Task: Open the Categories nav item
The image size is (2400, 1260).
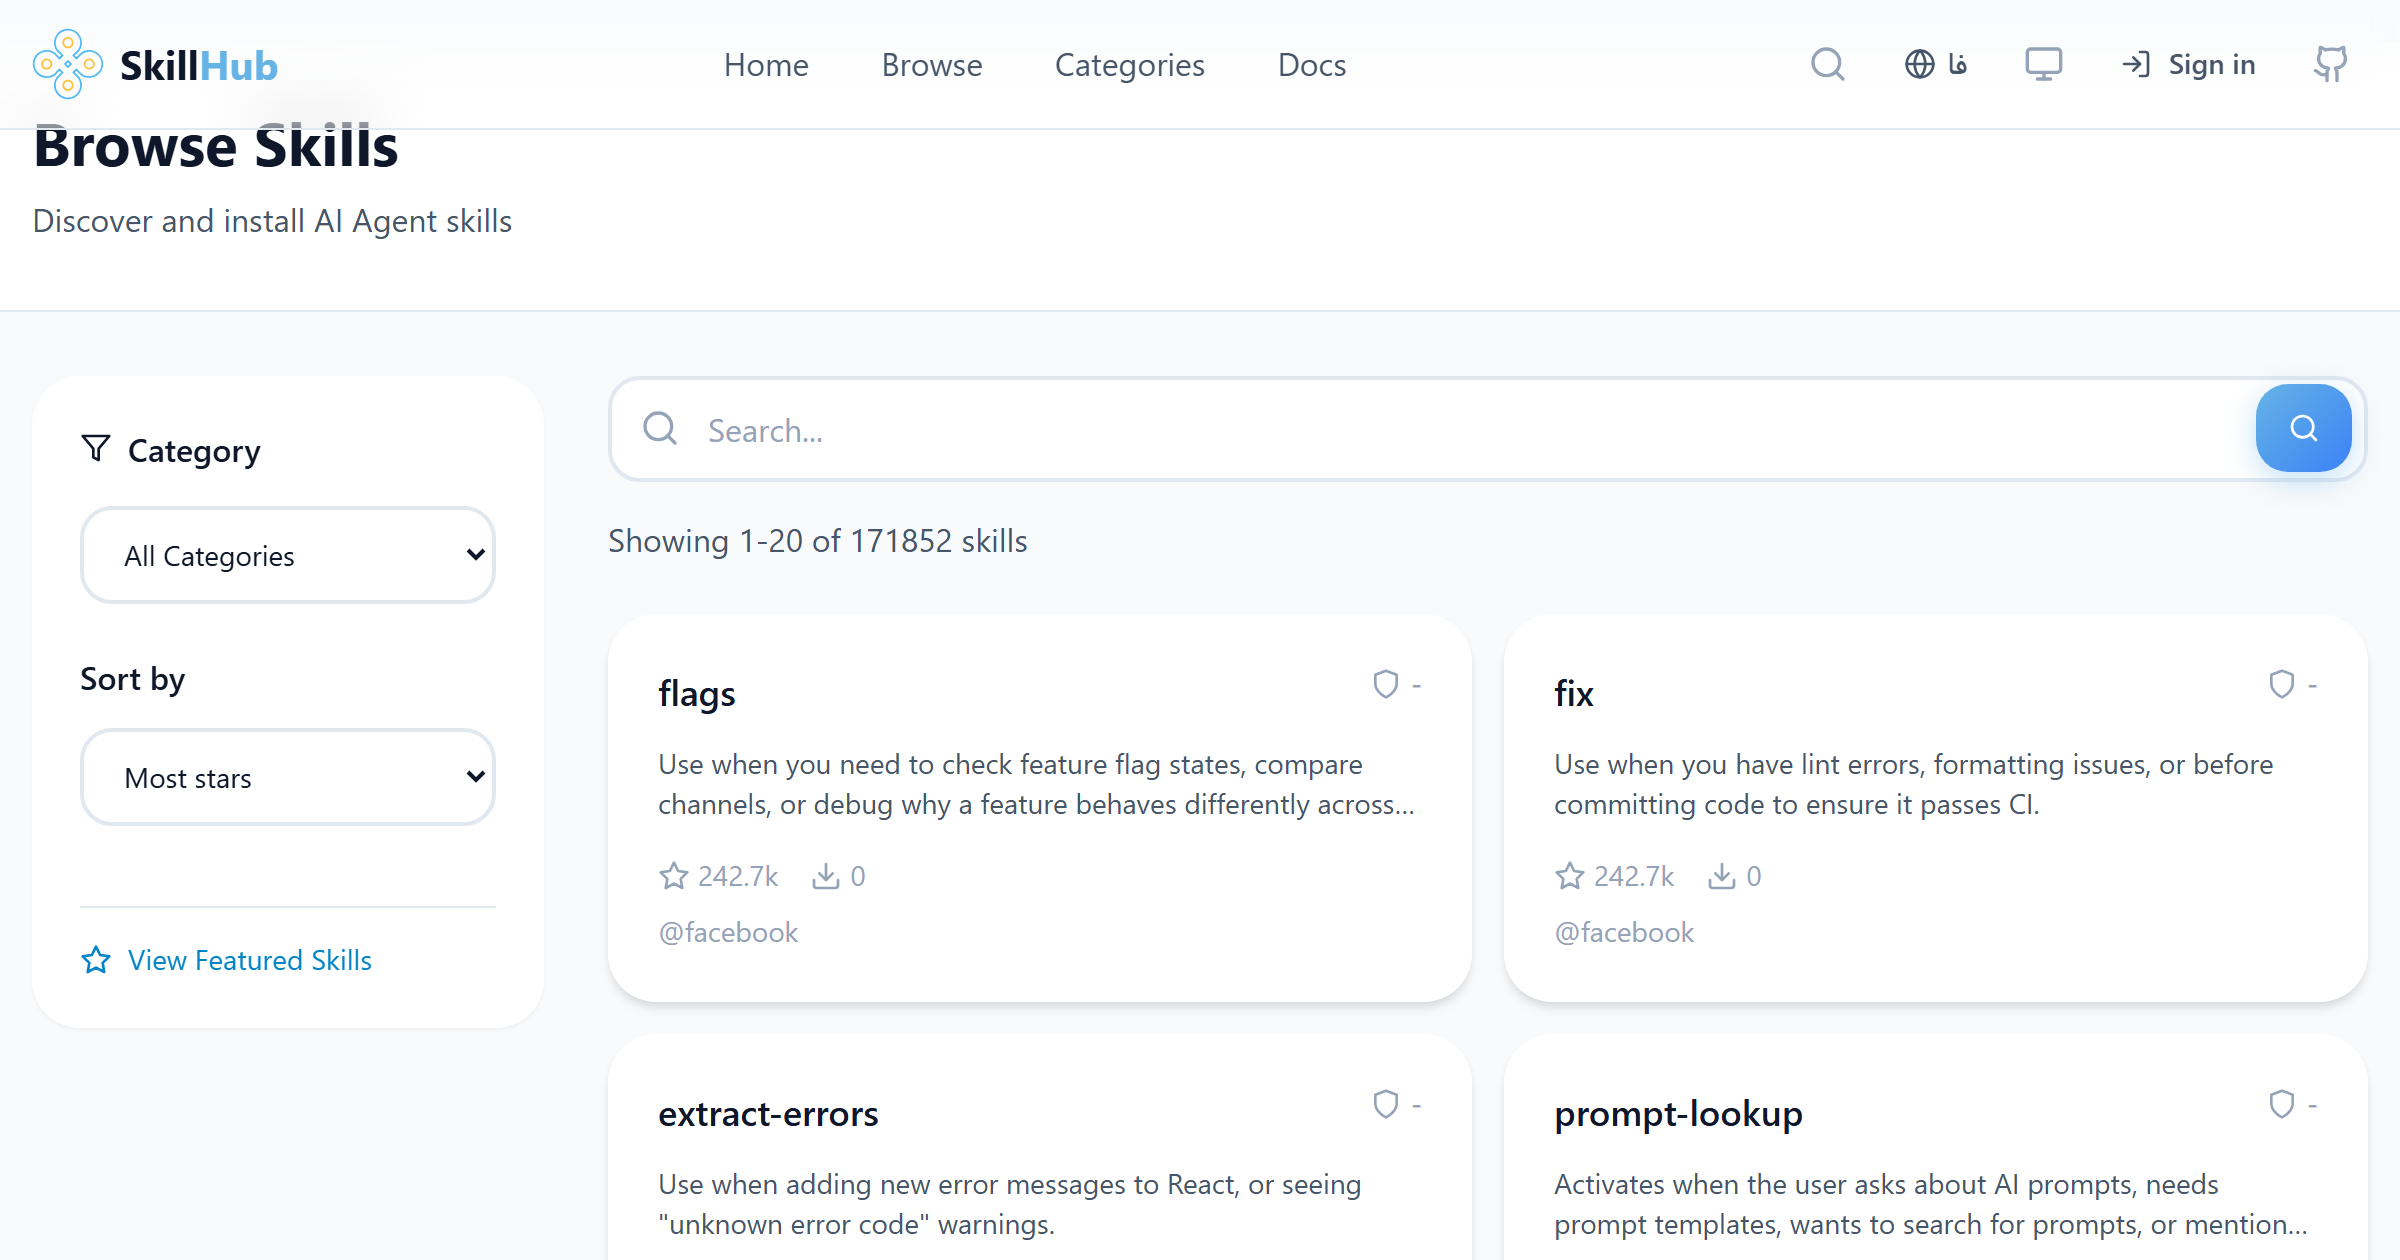Action: tap(1129, 64)
